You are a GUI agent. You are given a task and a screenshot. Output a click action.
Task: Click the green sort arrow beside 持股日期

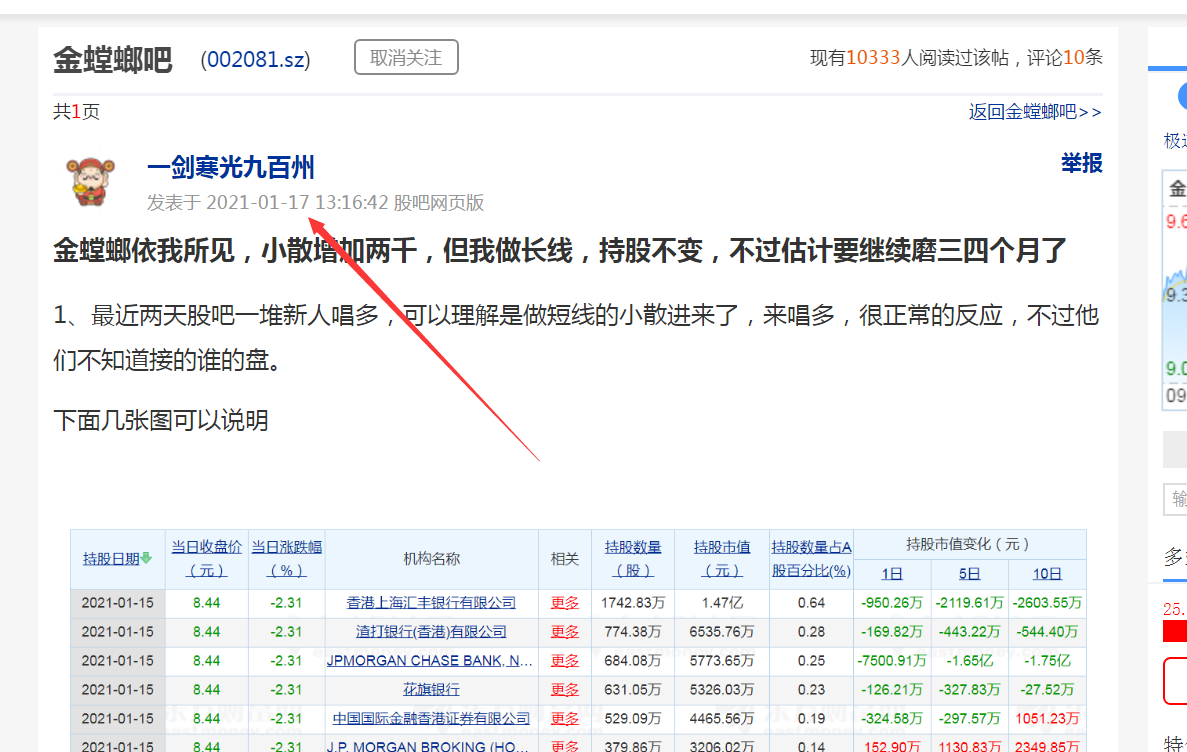click(x=146, y=558)
